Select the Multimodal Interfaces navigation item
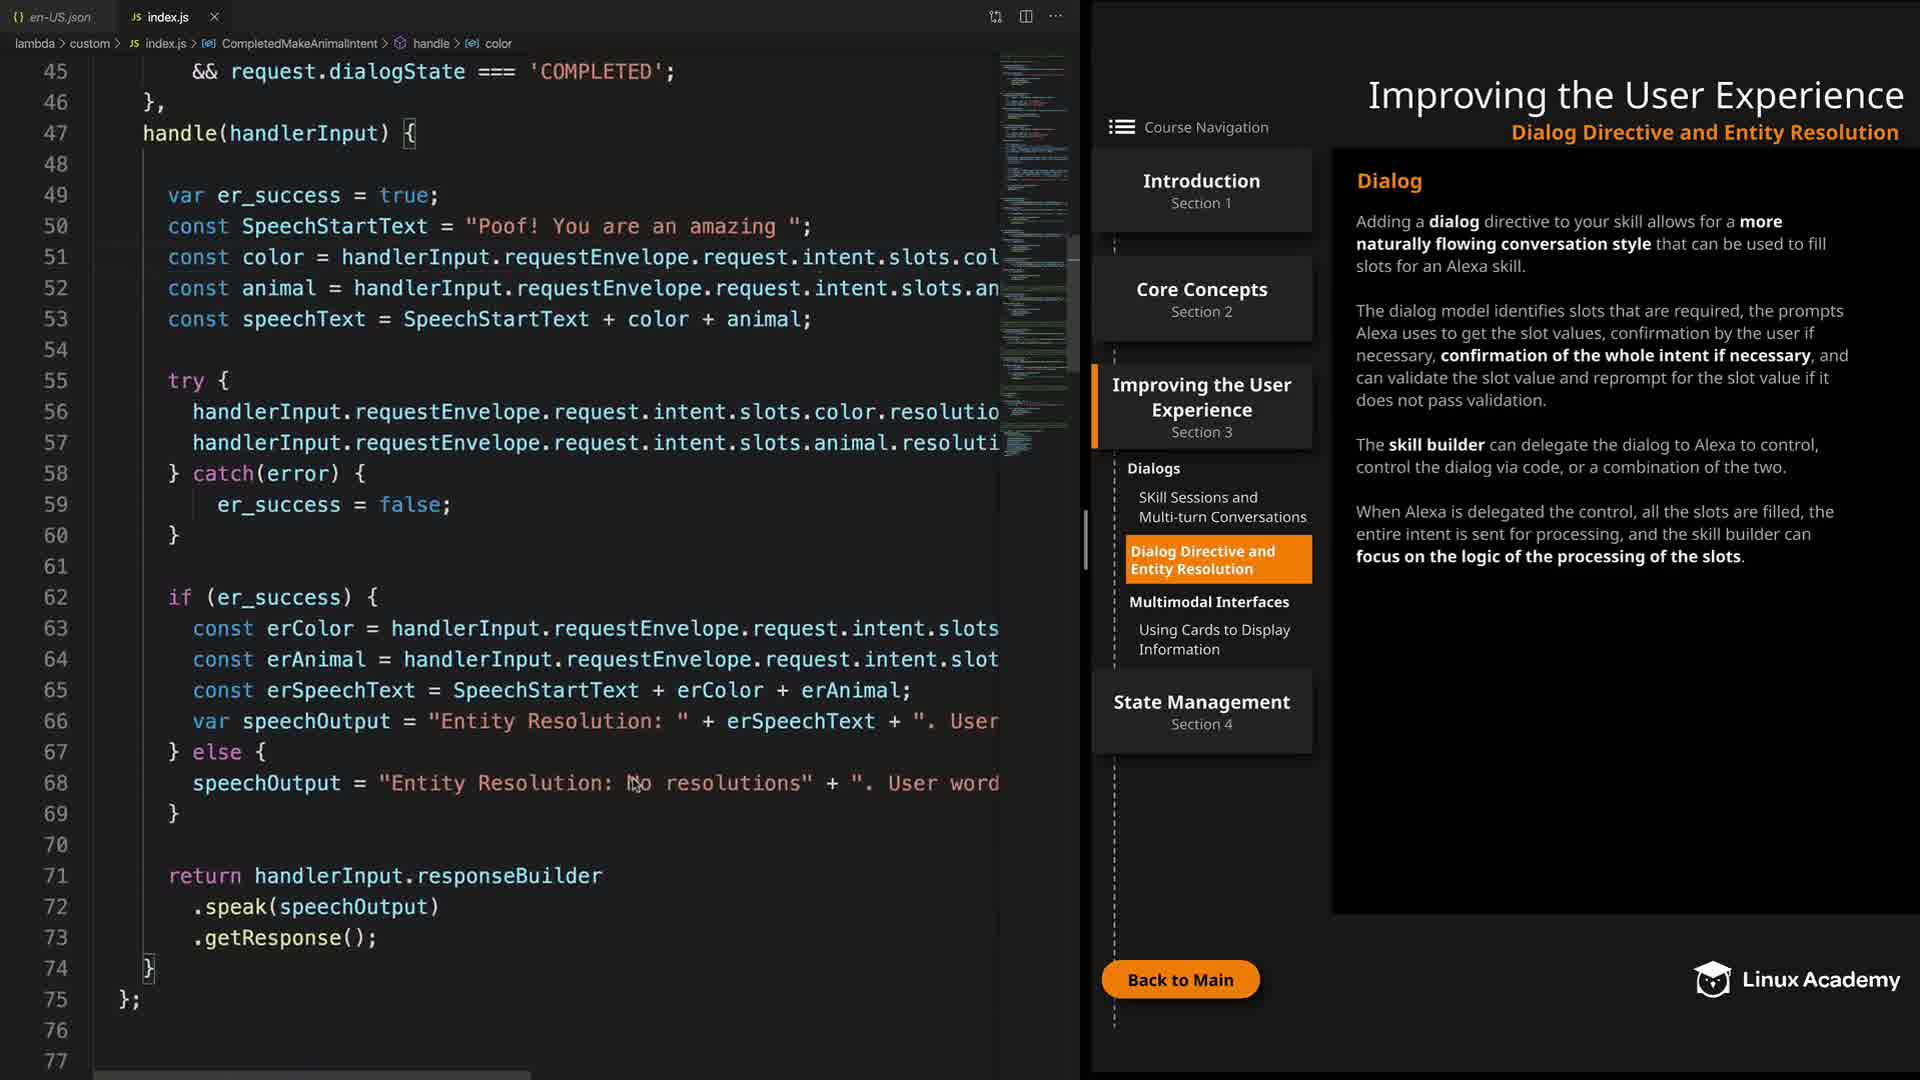 click(x=1208, y=602)
